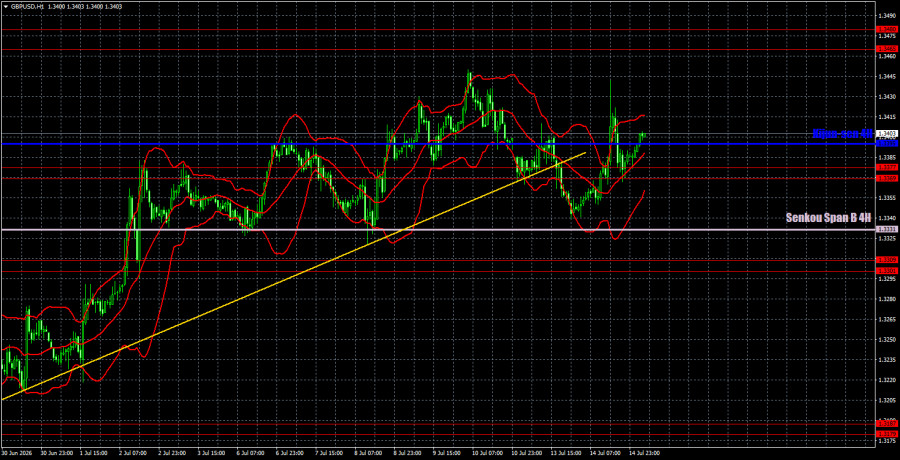Image resolution: width=900 pixels, height=460 pixels.
Task: Open the chart menu triangle beside GBPUSD,H1
Action: coord(5,6)
